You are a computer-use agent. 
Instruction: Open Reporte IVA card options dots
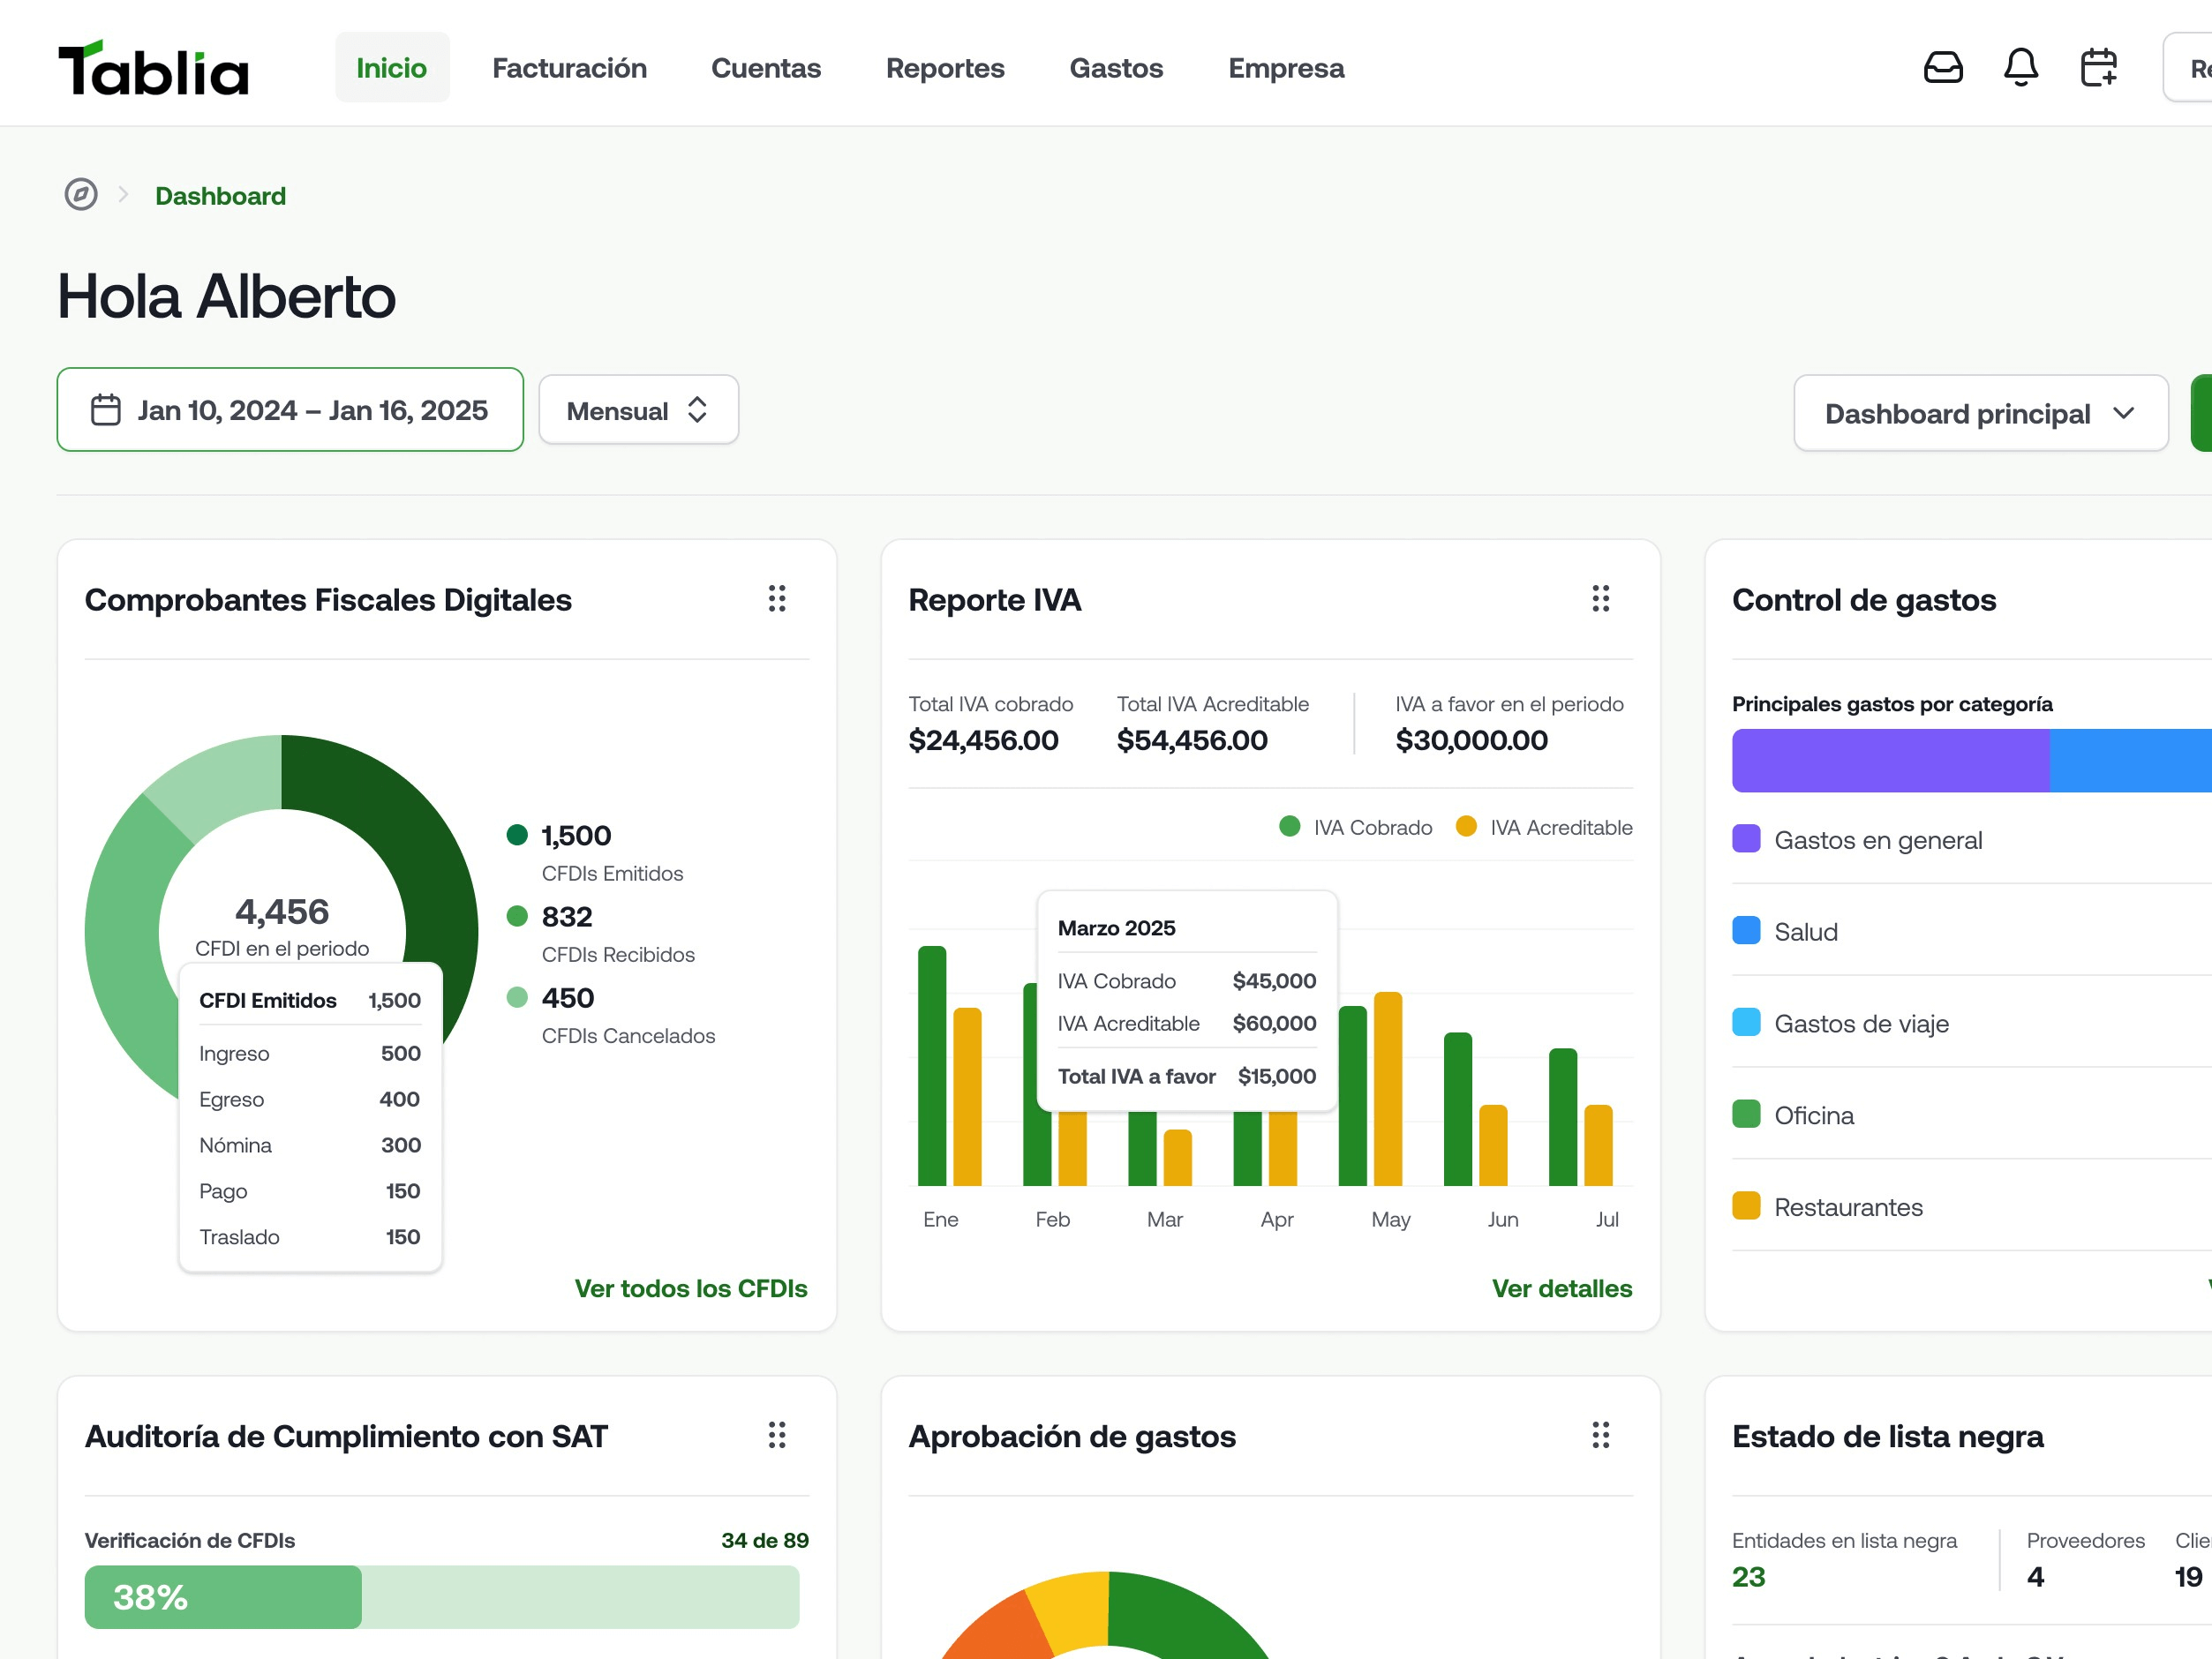coord(1600,599)
